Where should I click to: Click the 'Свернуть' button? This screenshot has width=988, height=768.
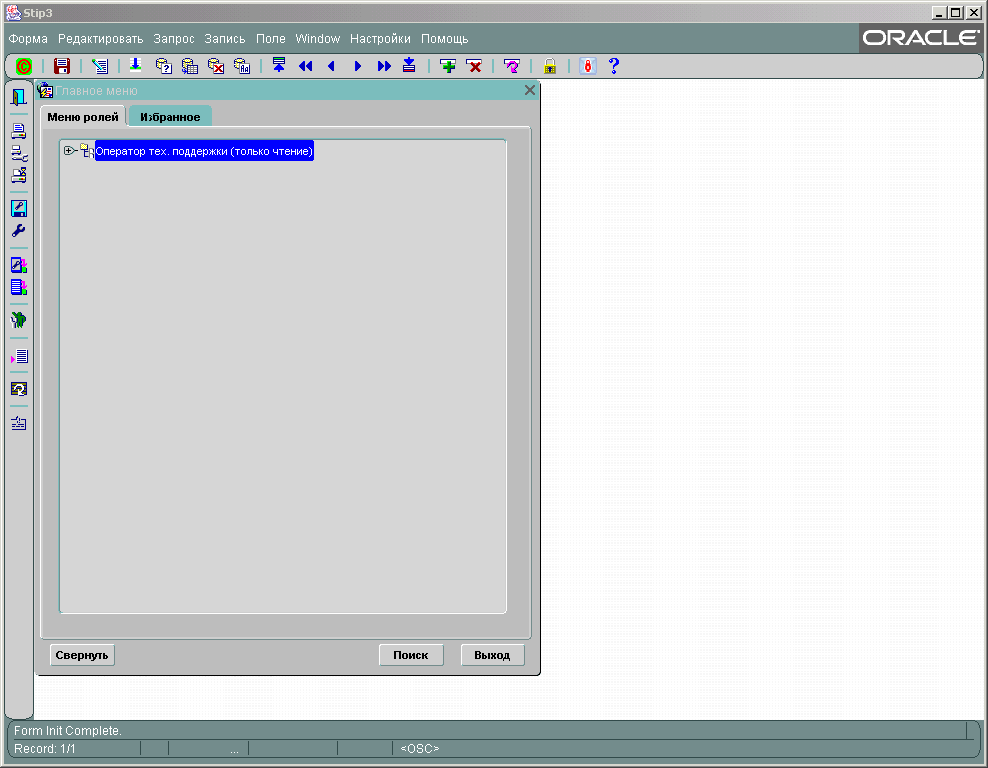pyautogui.click(x=82, y=655)
